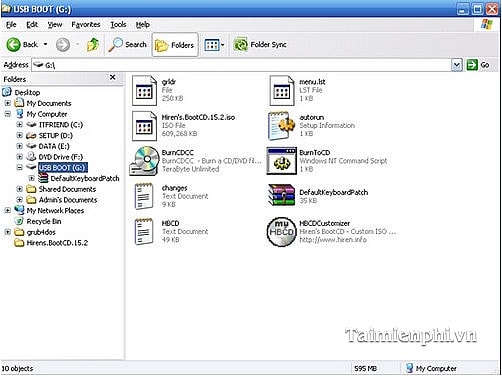Image resolution: width=502 pixels, height=377 pixels.
Task: Expand My Documents tree node
Action: [x=8, y=103]
